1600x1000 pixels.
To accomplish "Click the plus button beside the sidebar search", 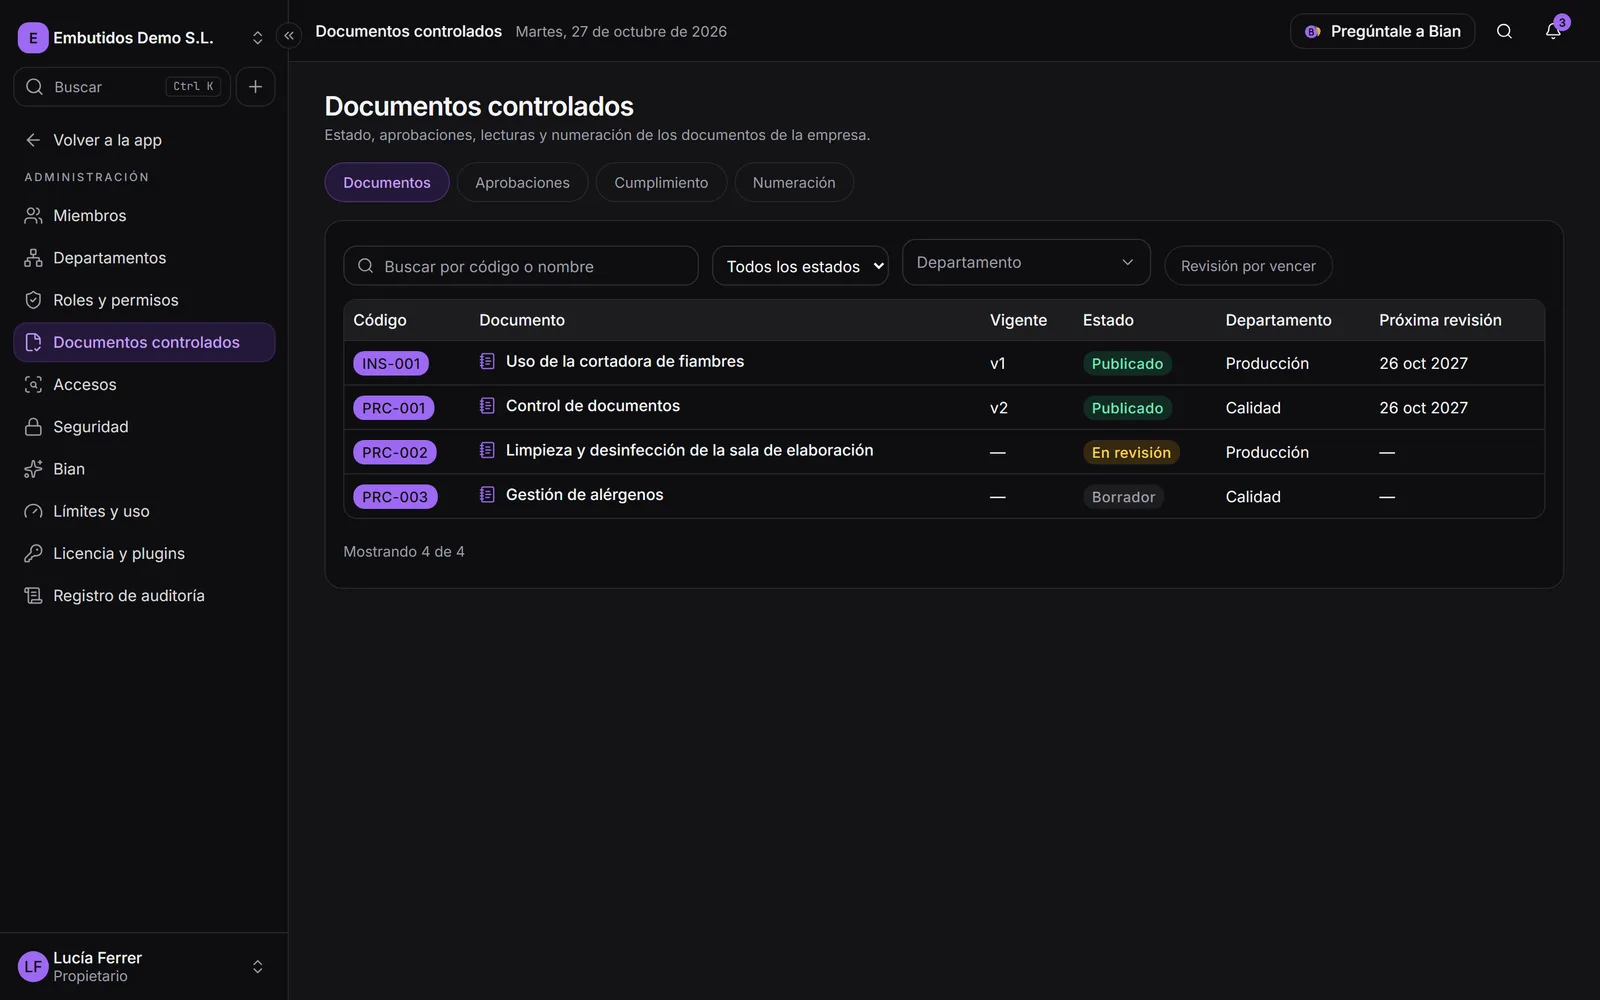I will [x=255, y=87].
